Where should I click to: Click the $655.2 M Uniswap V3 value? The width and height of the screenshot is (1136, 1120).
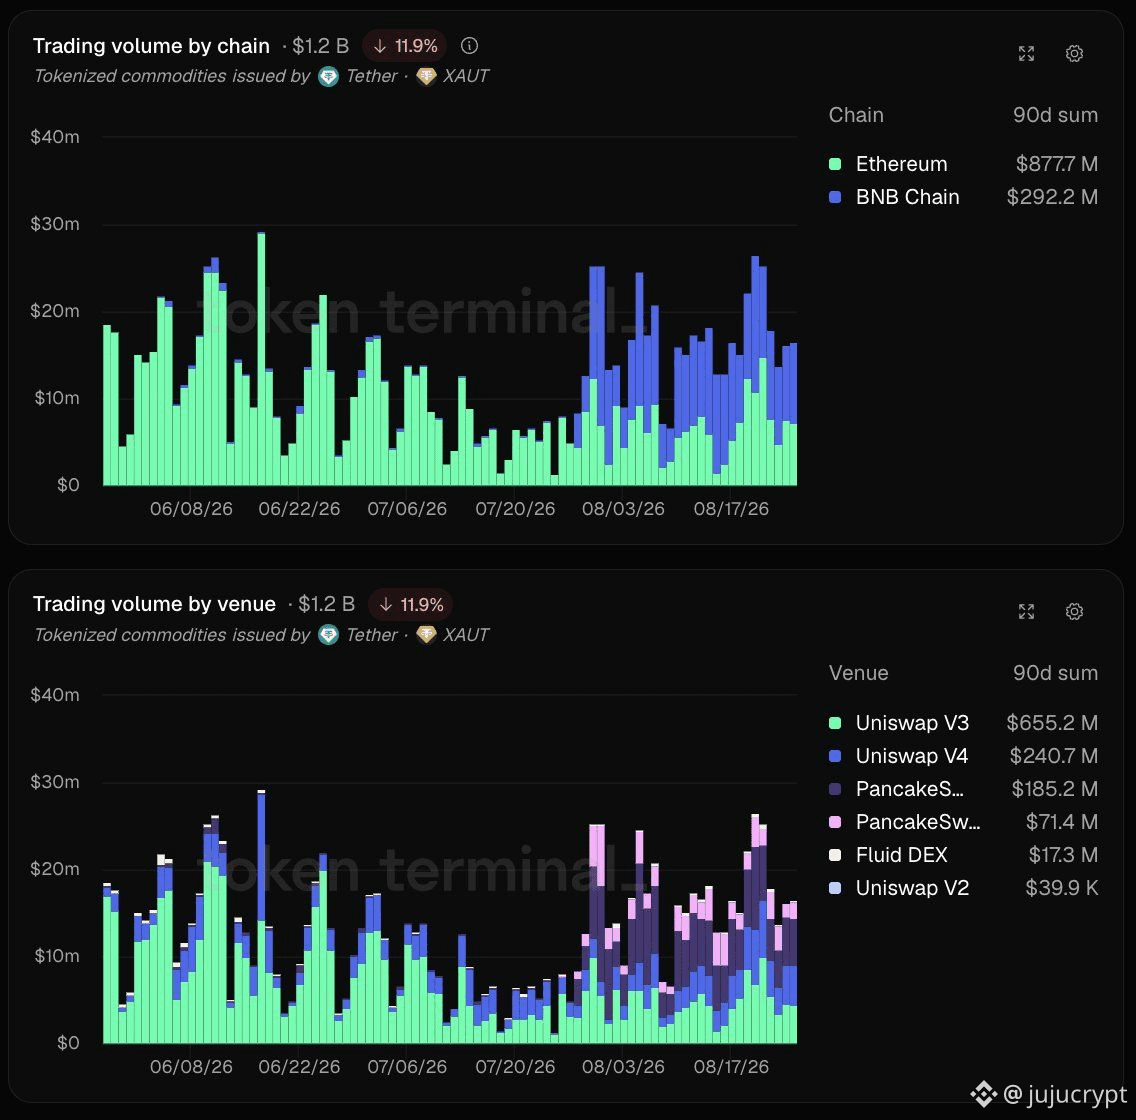[1052, 723]
